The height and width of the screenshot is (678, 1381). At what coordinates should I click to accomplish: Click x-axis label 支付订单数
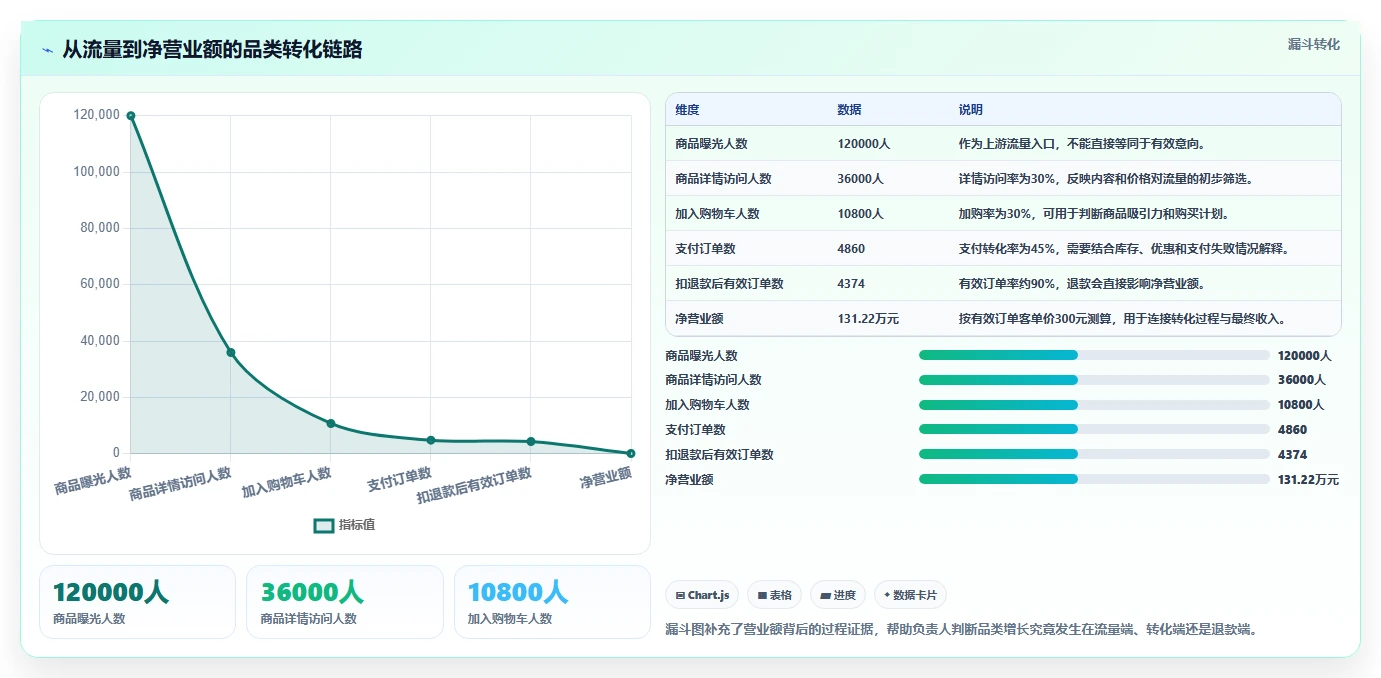pos(399,480)
